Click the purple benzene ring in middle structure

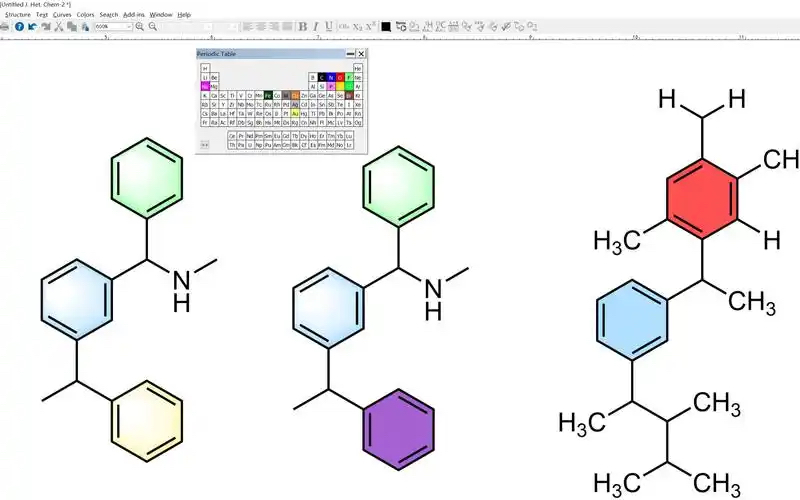tap(398, 427)
